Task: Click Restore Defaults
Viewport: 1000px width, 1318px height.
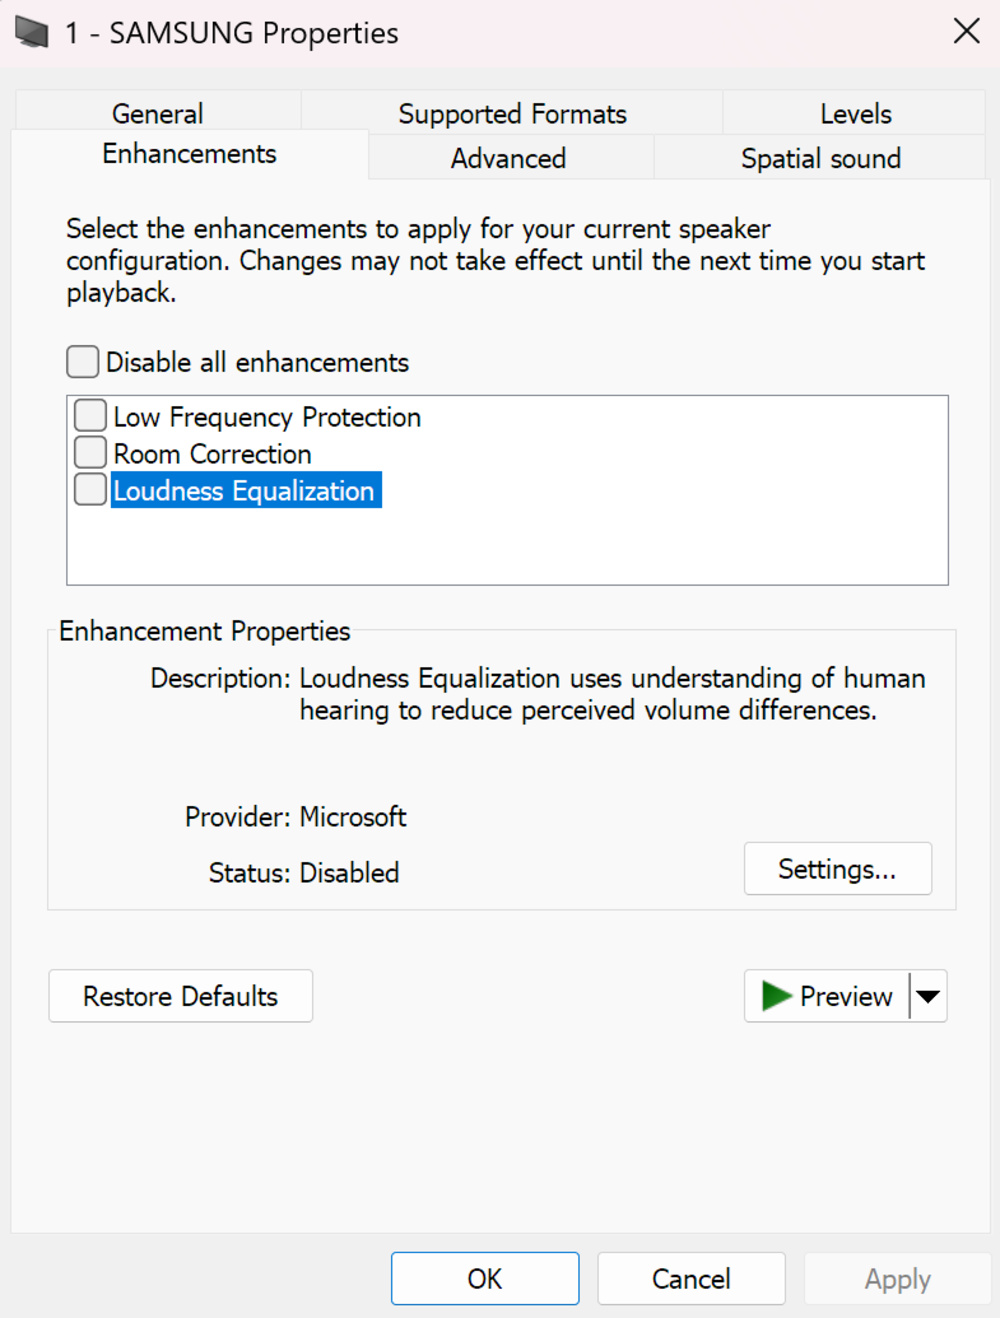Action: point(180,996)
